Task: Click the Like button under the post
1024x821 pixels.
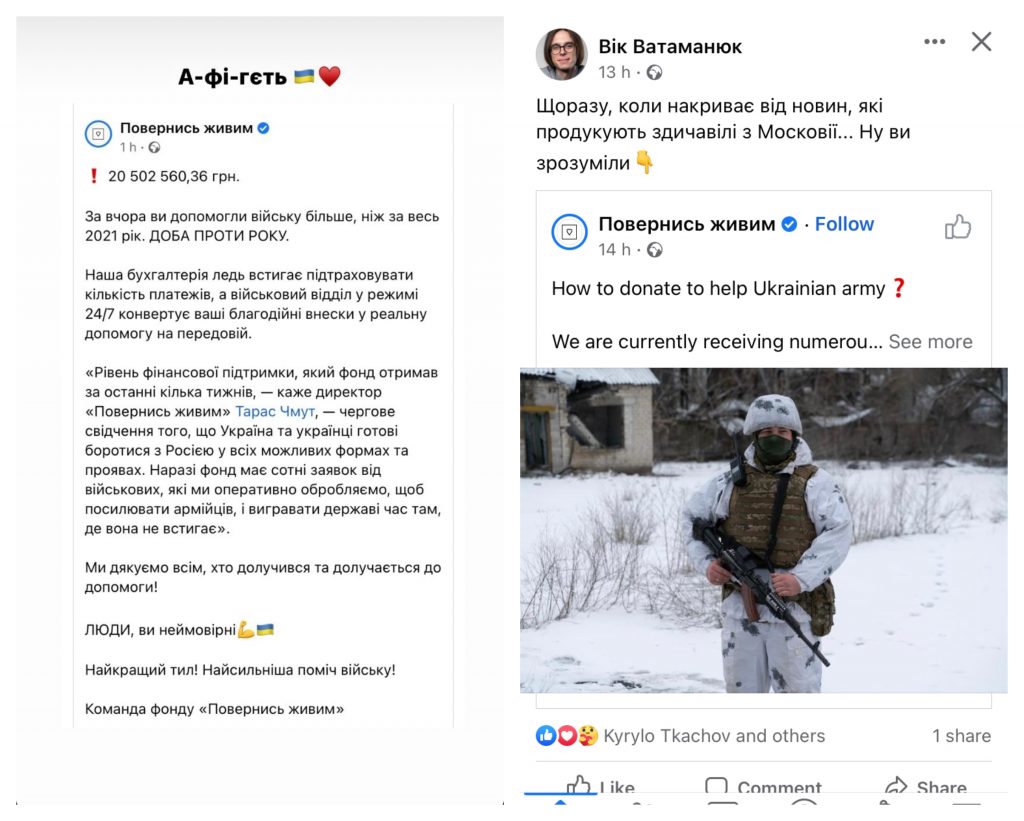Action: 600,788
